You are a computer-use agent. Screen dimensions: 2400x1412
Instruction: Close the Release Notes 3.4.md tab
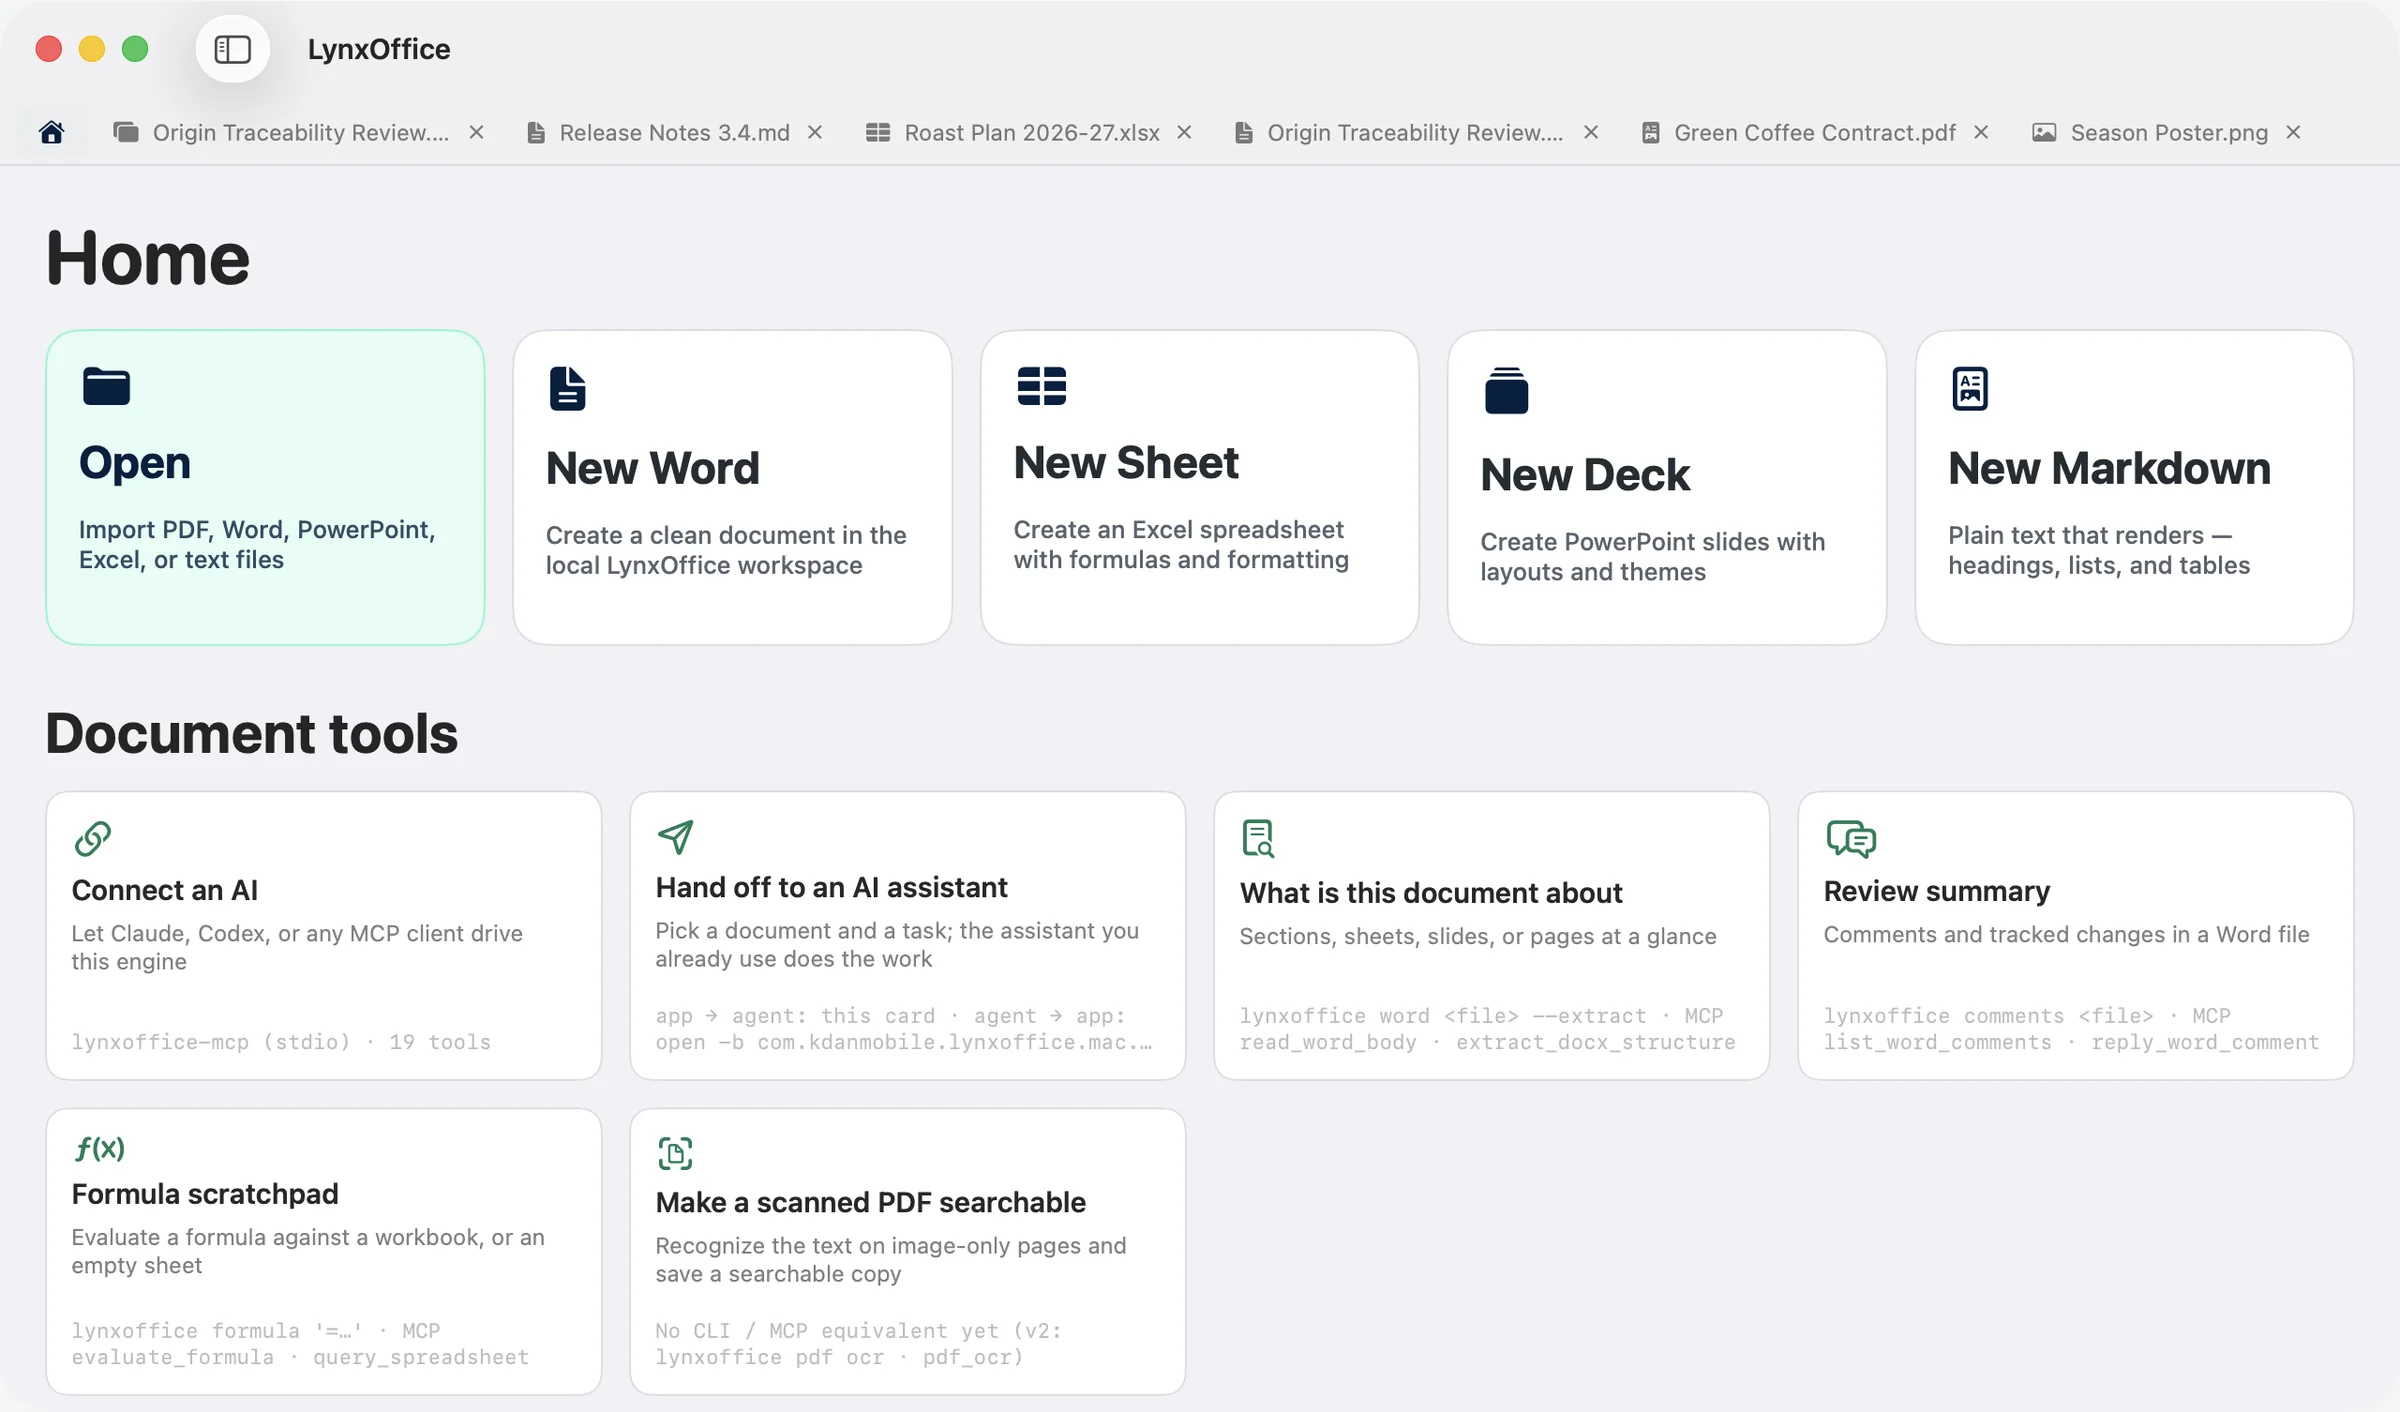click(x=815, y=132)
